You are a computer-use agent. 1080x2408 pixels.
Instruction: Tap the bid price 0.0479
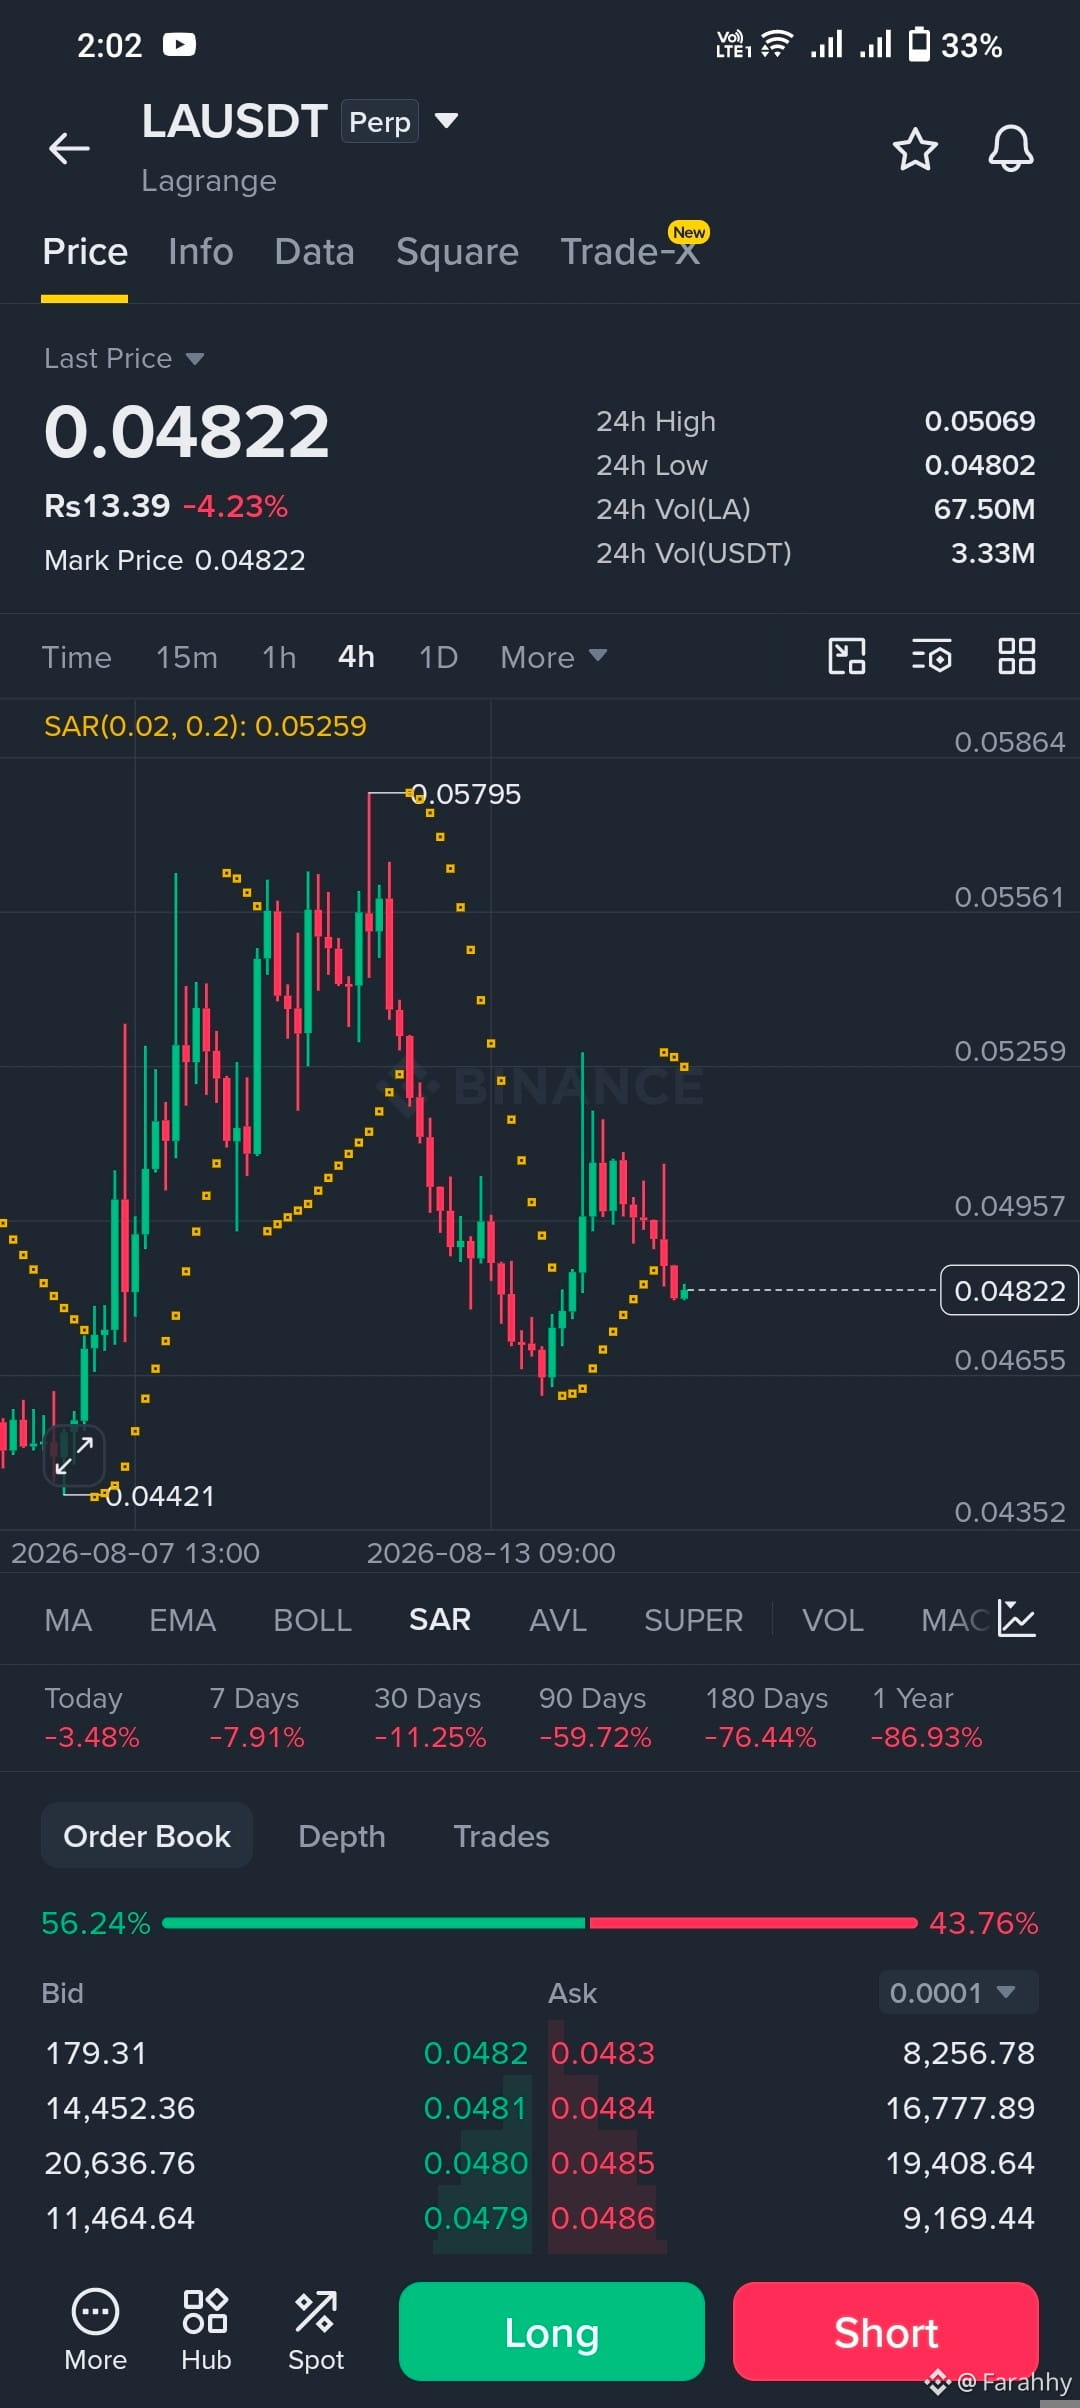[475, 2218]
